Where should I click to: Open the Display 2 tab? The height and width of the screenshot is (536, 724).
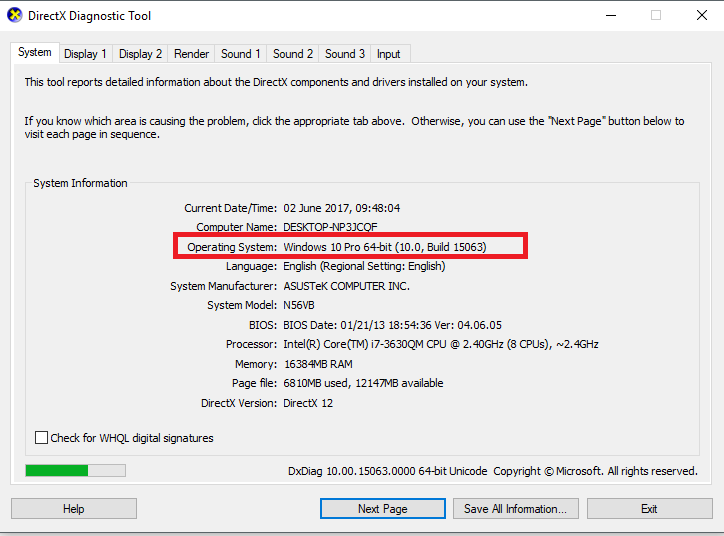pyautogui.click(x=140, y=54)
